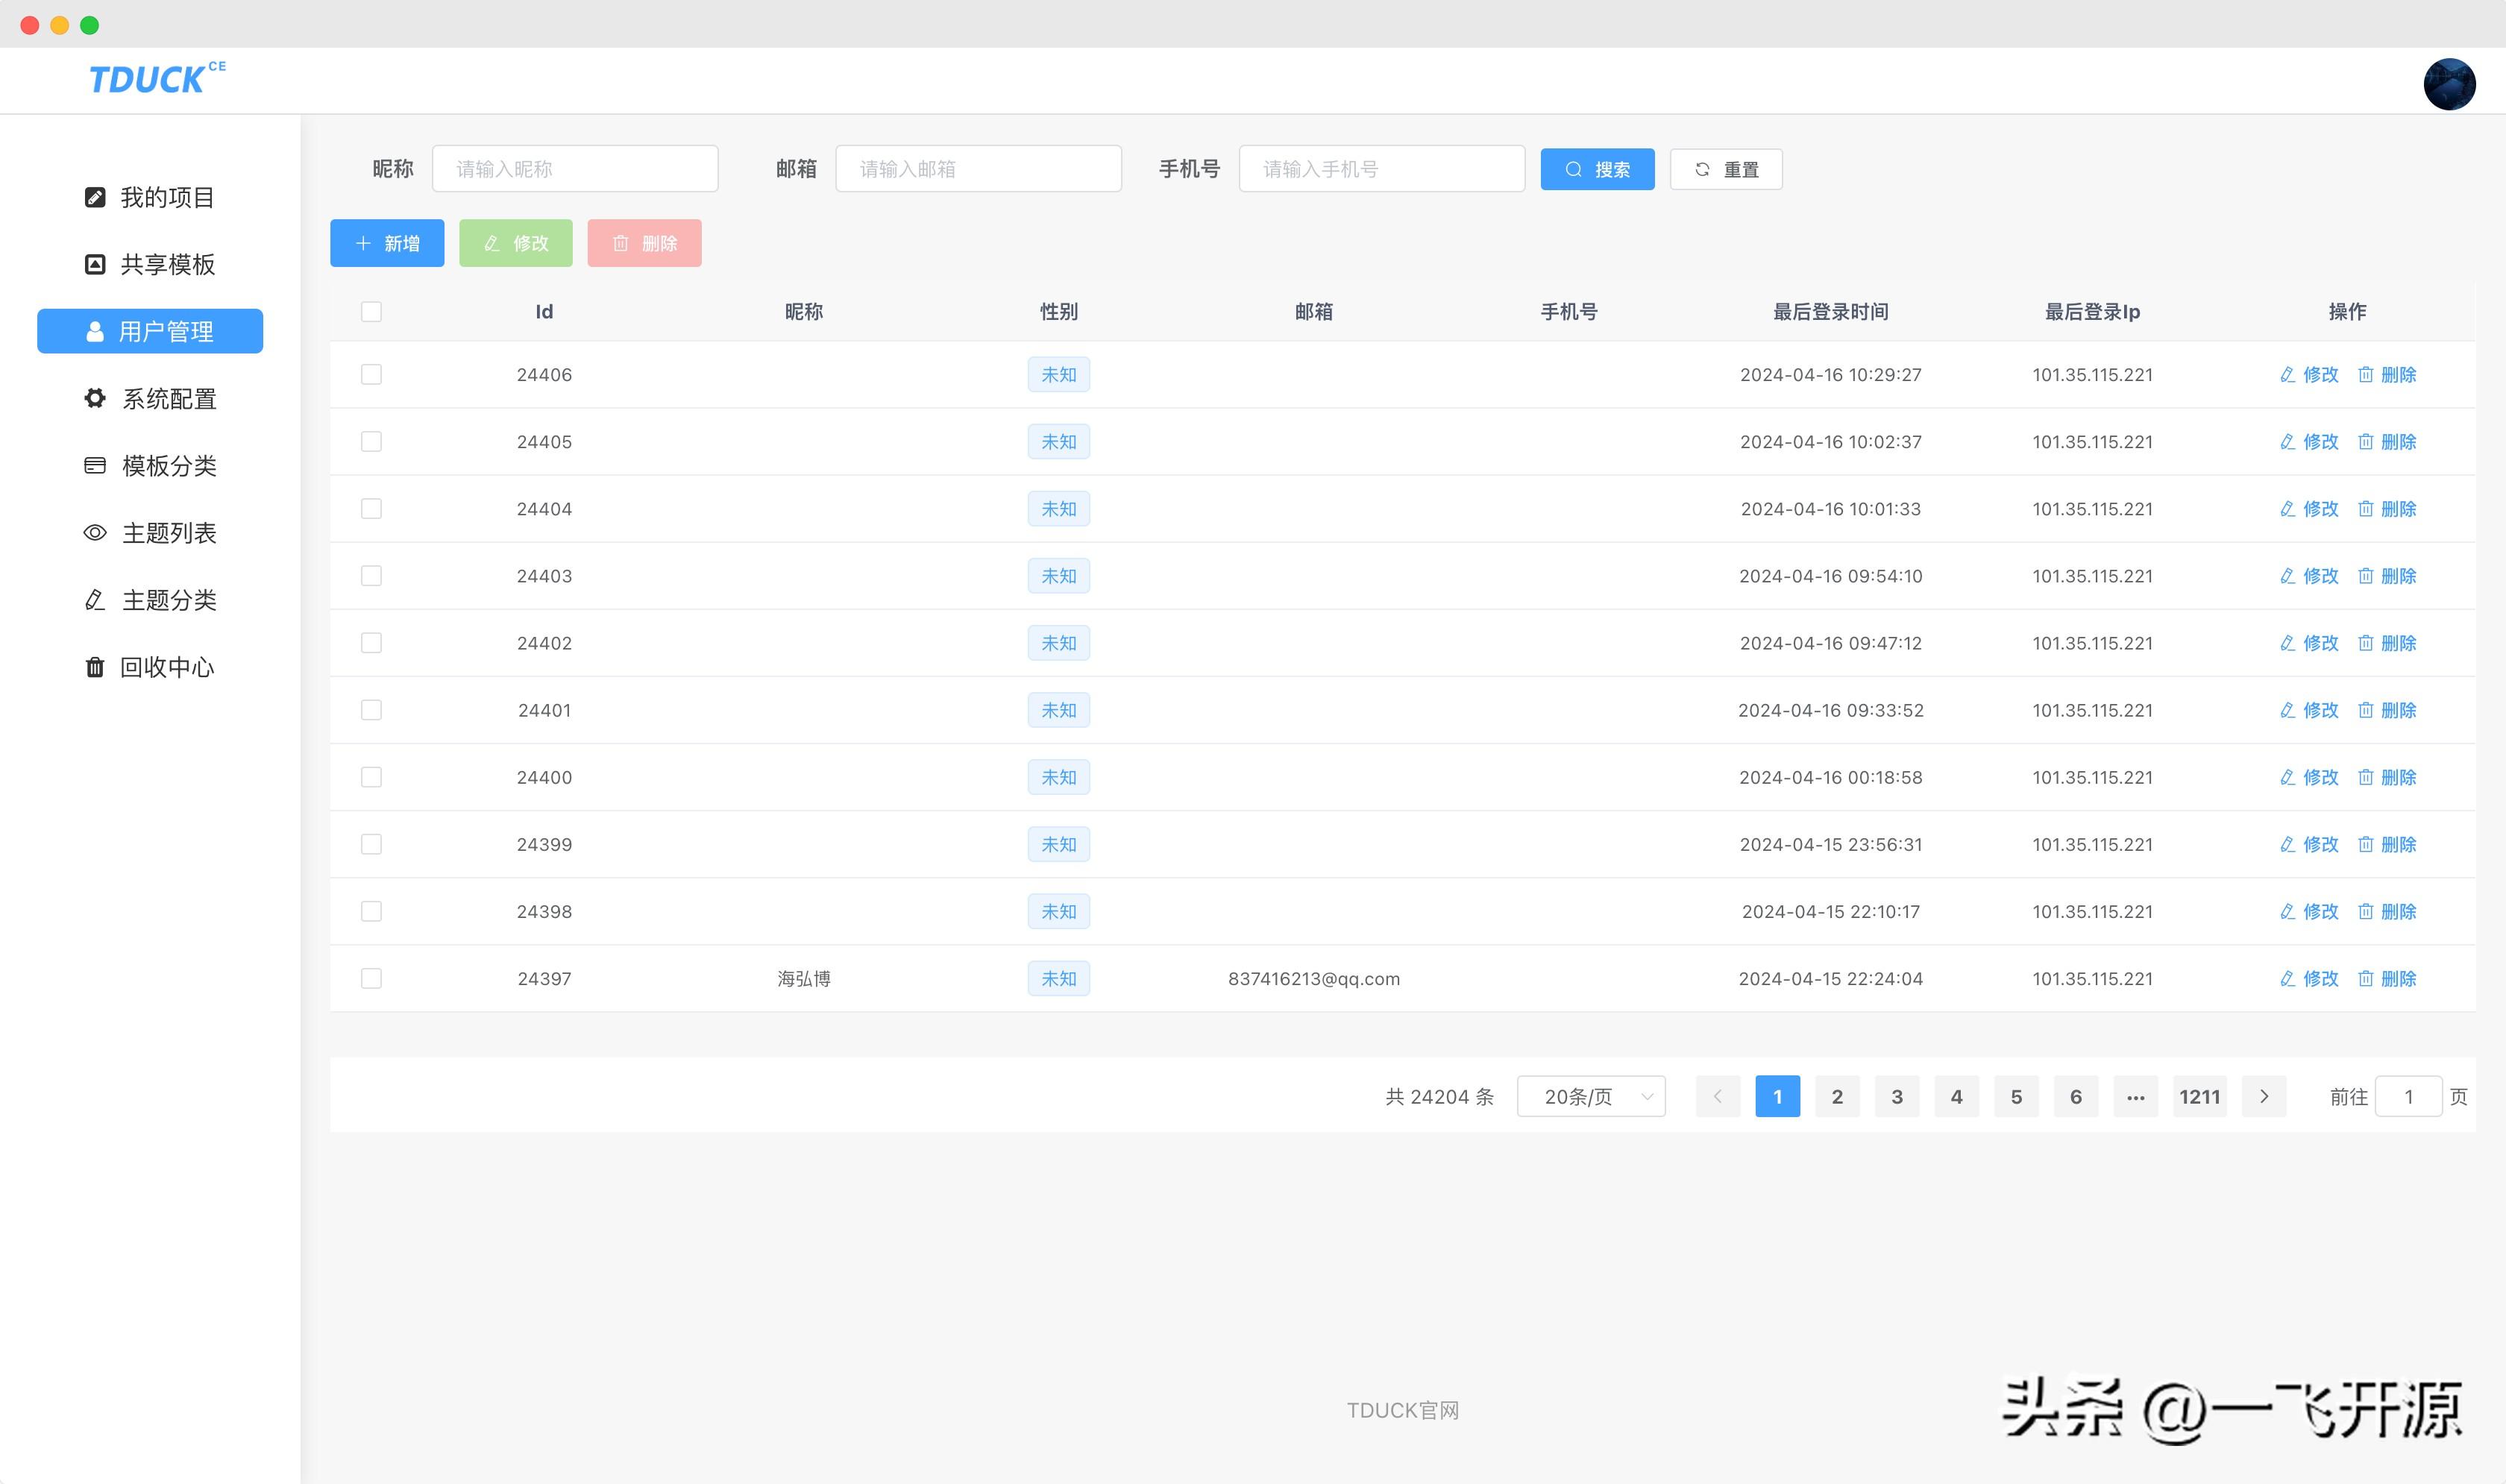
Task: Click the 新增 button
Action: (x=387, y=243)
